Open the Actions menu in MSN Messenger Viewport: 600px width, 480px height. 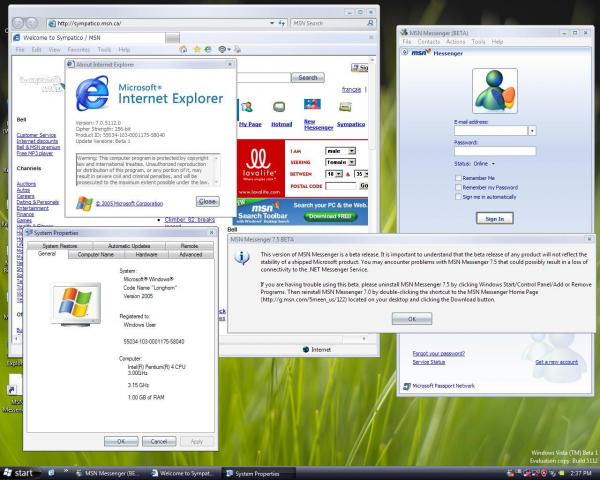coord(456,42)
